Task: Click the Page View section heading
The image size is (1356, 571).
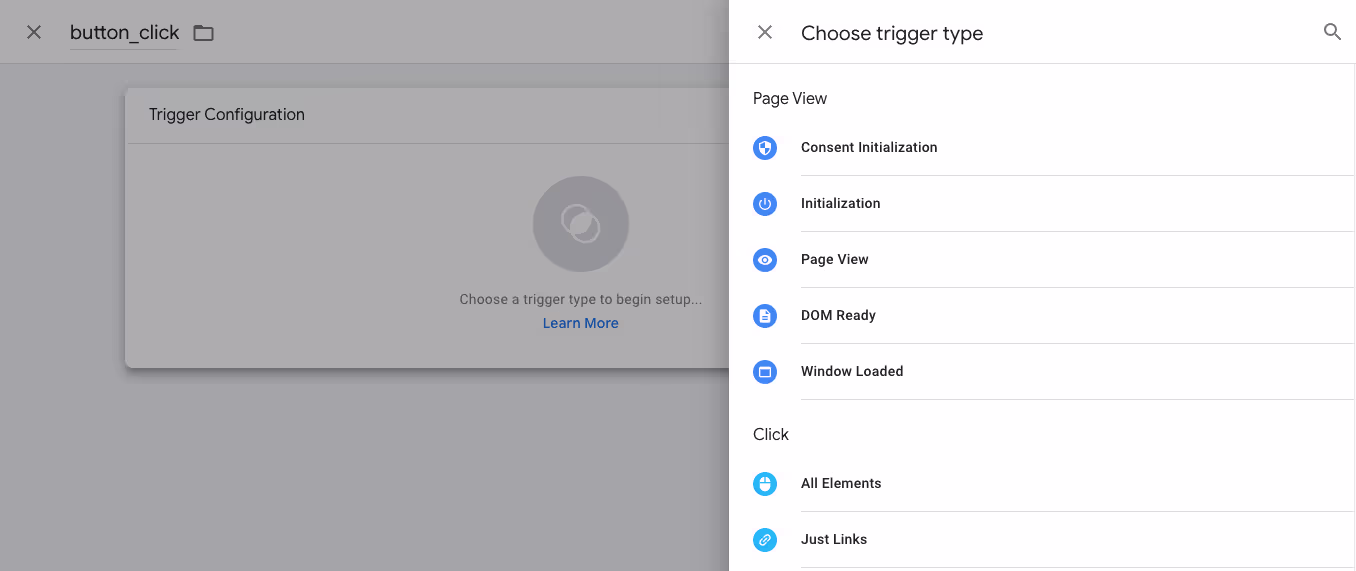Action: click(x=790, y=99)
